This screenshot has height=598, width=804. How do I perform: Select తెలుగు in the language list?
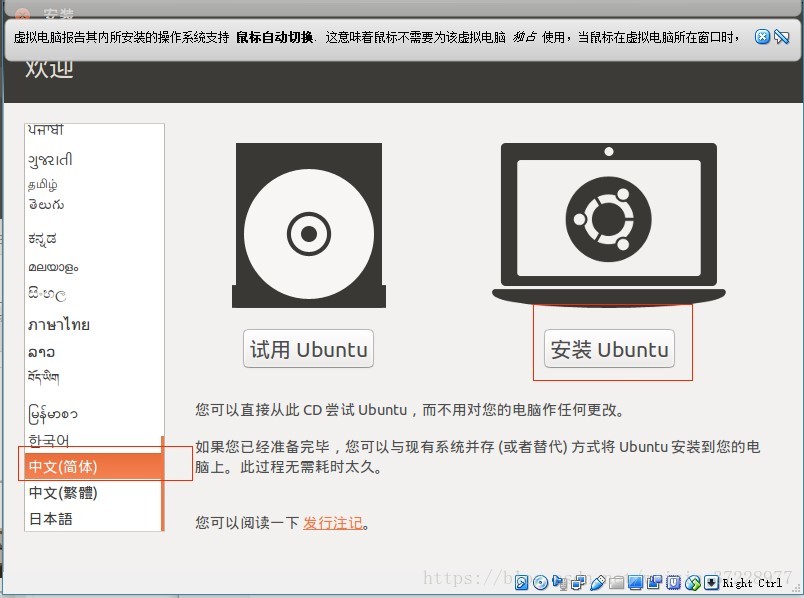(94, 205)
